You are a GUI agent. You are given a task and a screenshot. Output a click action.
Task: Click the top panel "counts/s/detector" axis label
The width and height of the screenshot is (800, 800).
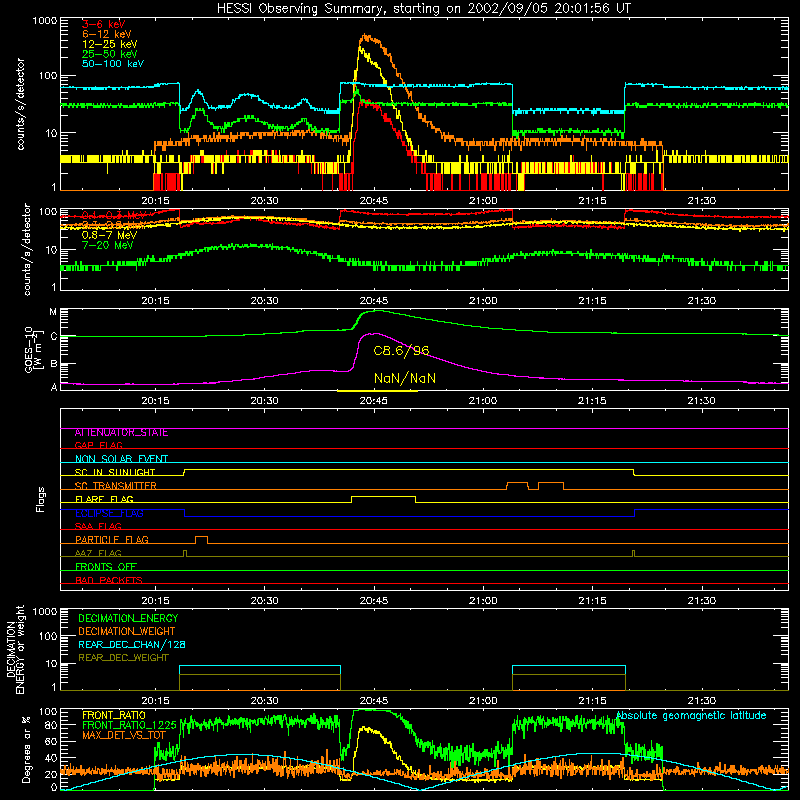pos(20,104)
